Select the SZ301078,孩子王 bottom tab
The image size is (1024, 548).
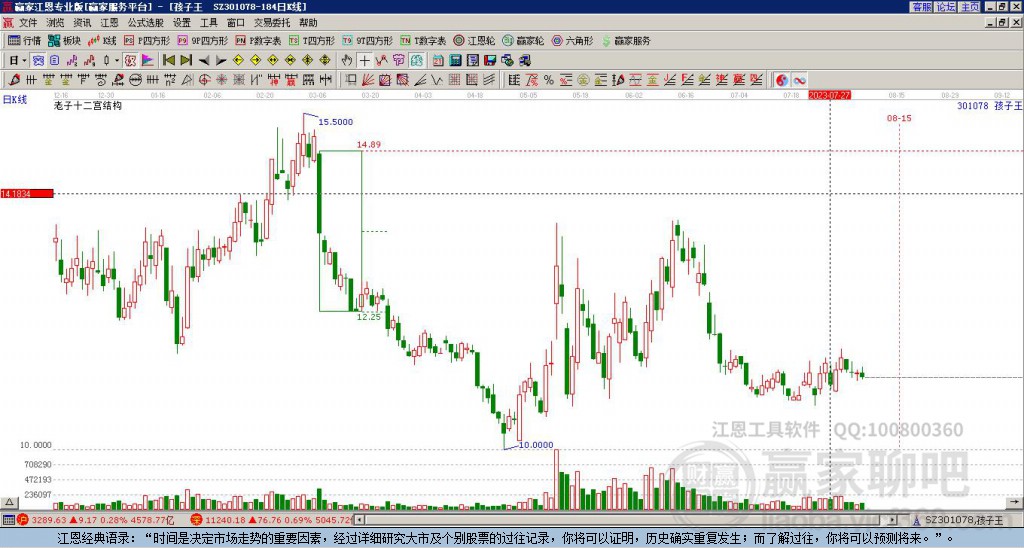click(958, 520)
